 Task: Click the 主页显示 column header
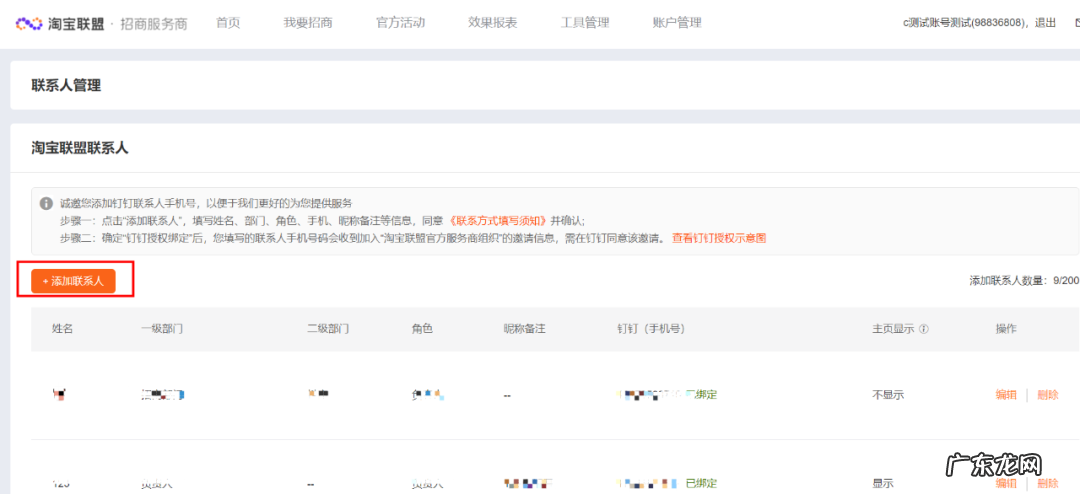coord(893,329)
